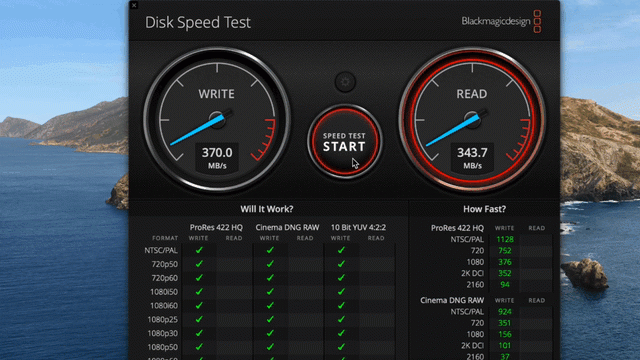Click NTSC/PAL ProRes 422 HQ write checkmark
Viewport: 640px width, 360px height.
tap(199, 250)
